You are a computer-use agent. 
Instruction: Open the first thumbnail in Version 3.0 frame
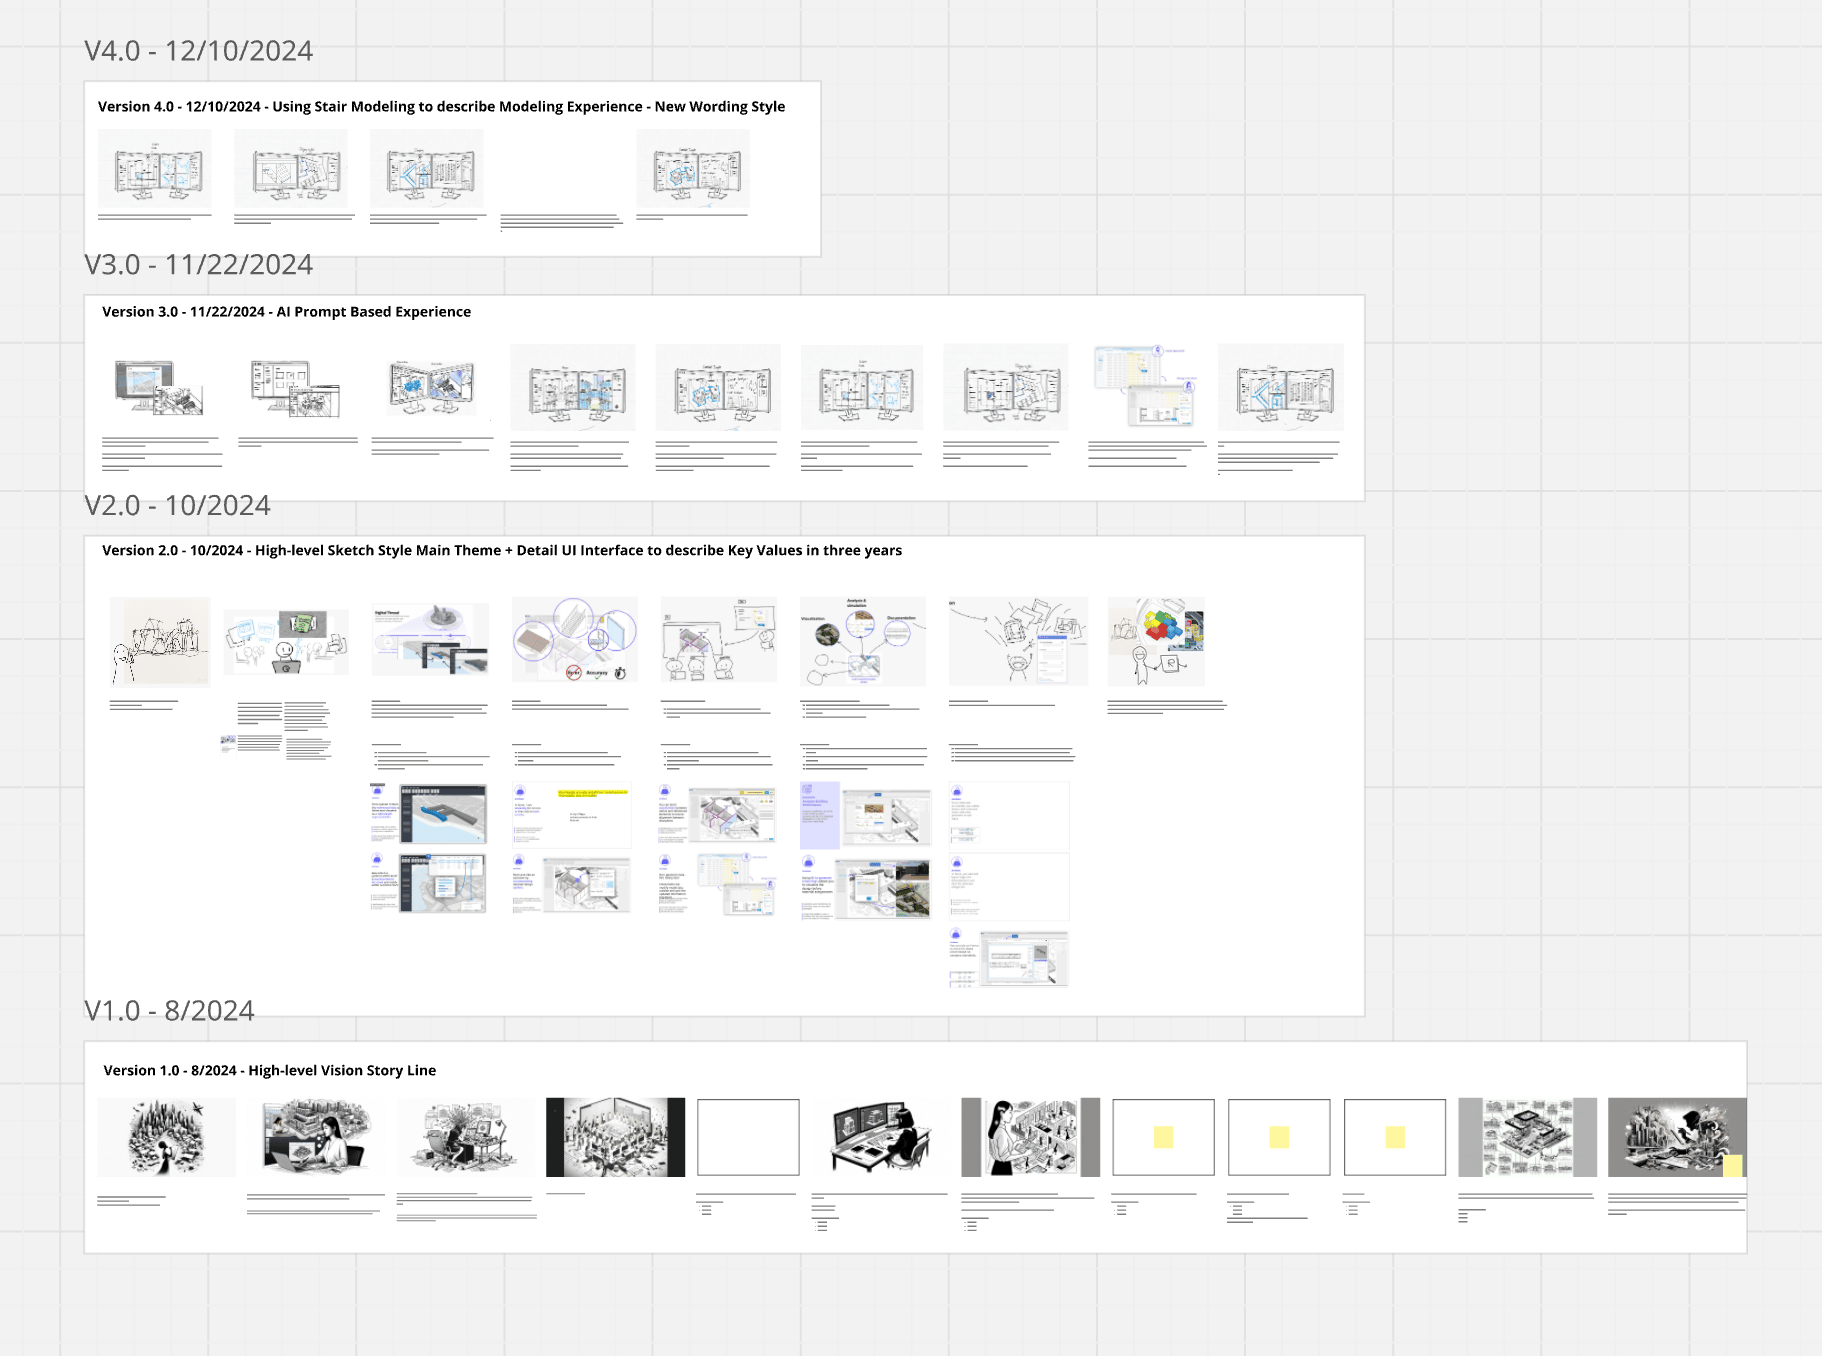pyautogui.click(x=159, y=388)
